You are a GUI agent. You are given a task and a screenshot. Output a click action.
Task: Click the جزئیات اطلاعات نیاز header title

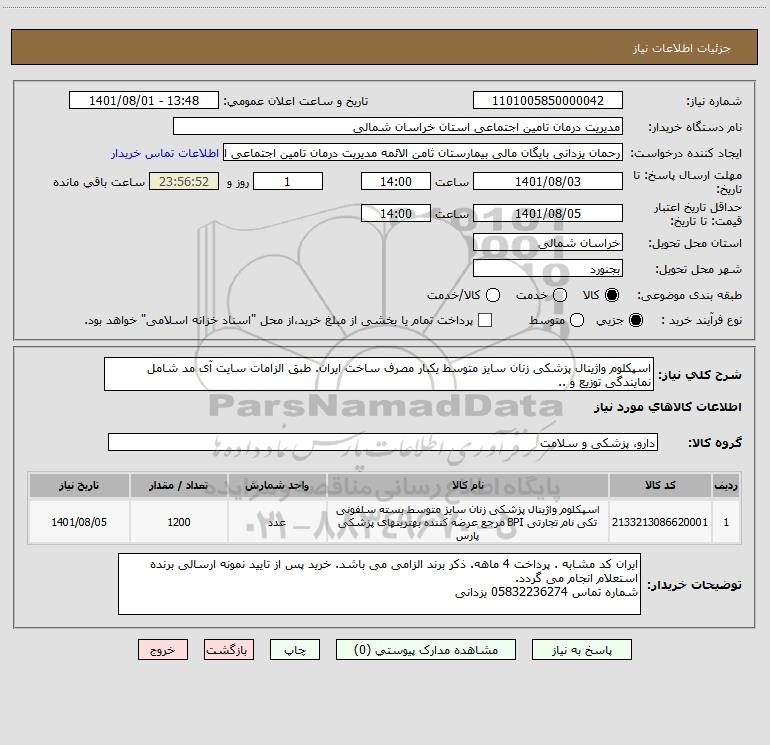pyautogui.click(x=681, y=48)
